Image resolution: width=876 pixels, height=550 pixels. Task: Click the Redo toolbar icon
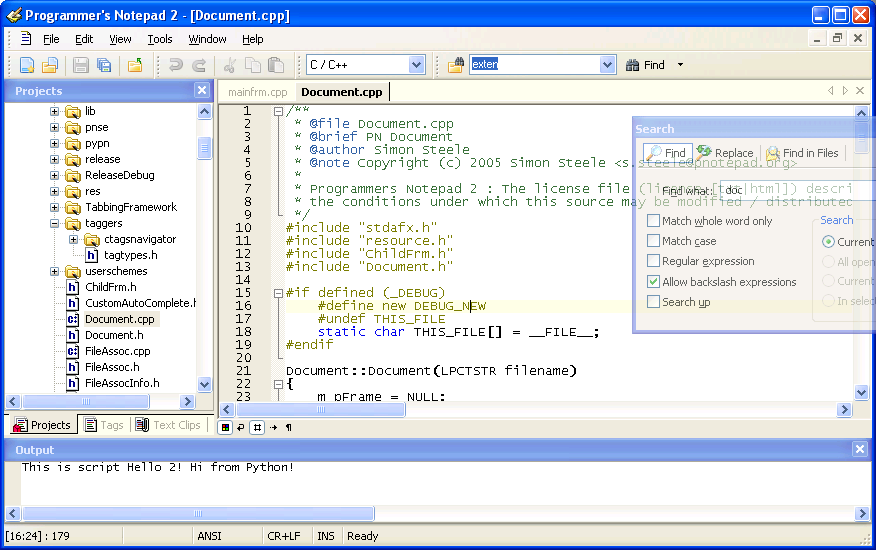click(x=199, y=65)
